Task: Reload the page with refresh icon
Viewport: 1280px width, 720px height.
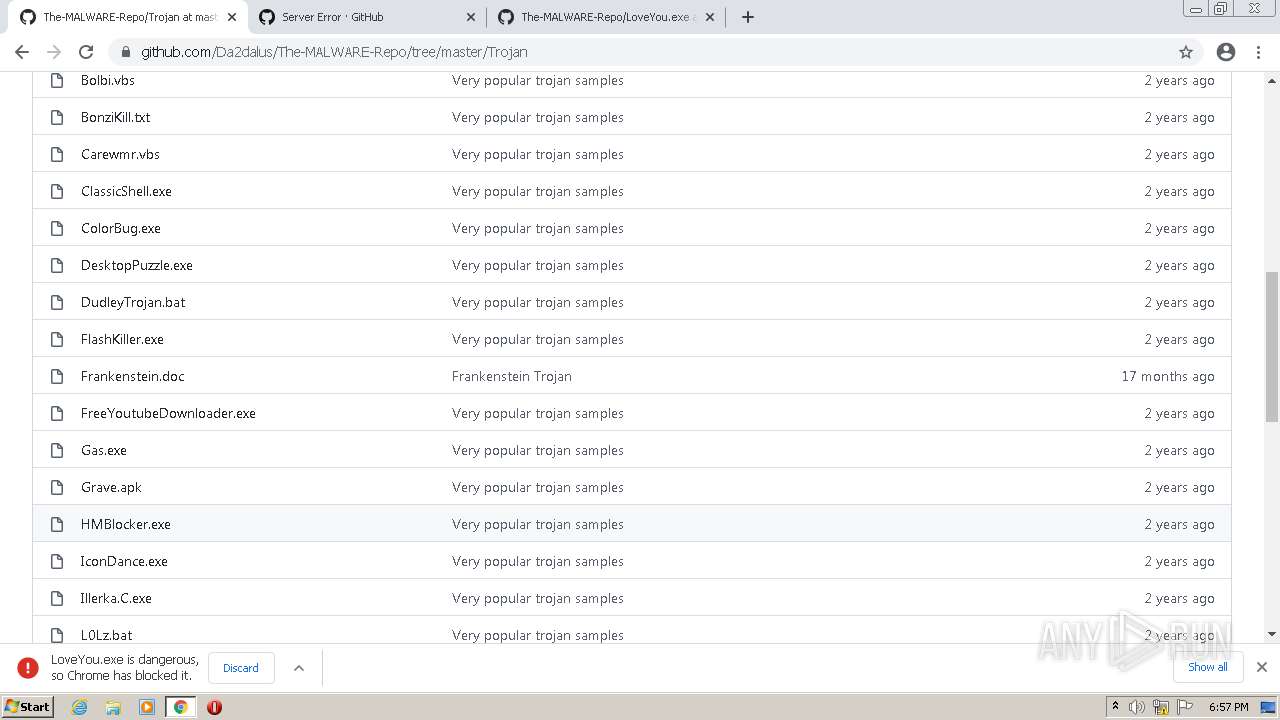Action: pyautogui.click(x=86, y=52)
